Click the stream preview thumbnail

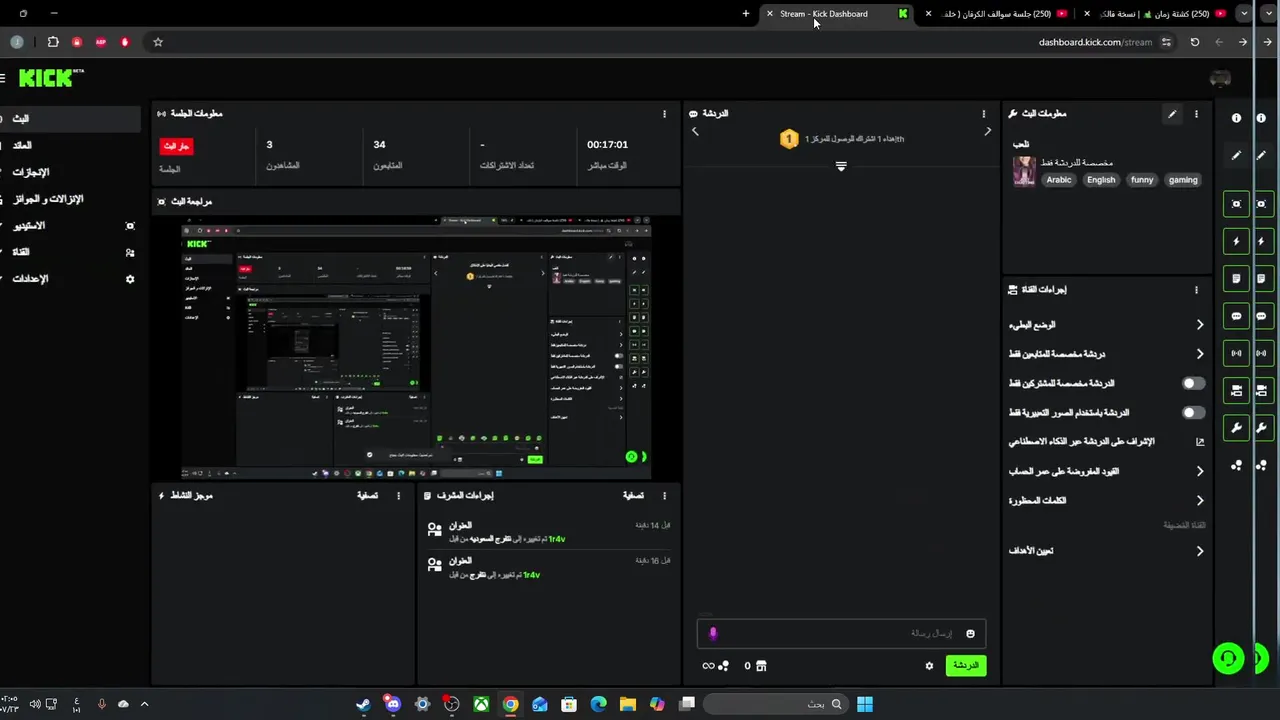pos(416,347)
